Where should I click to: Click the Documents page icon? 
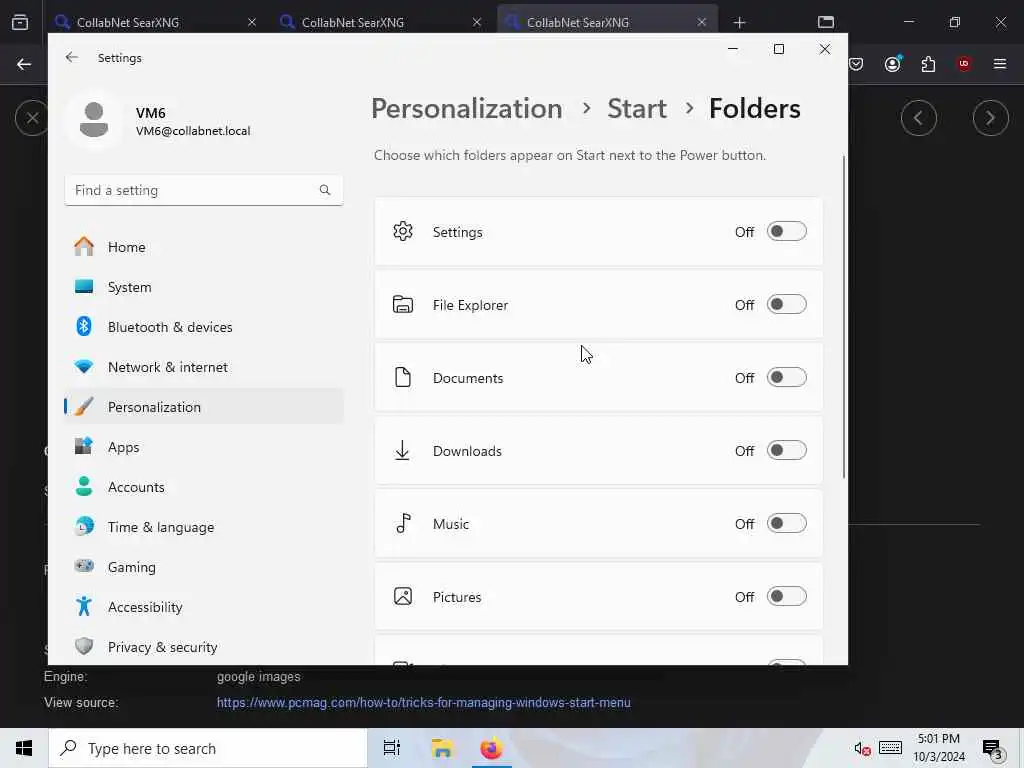tap(403, 377)
